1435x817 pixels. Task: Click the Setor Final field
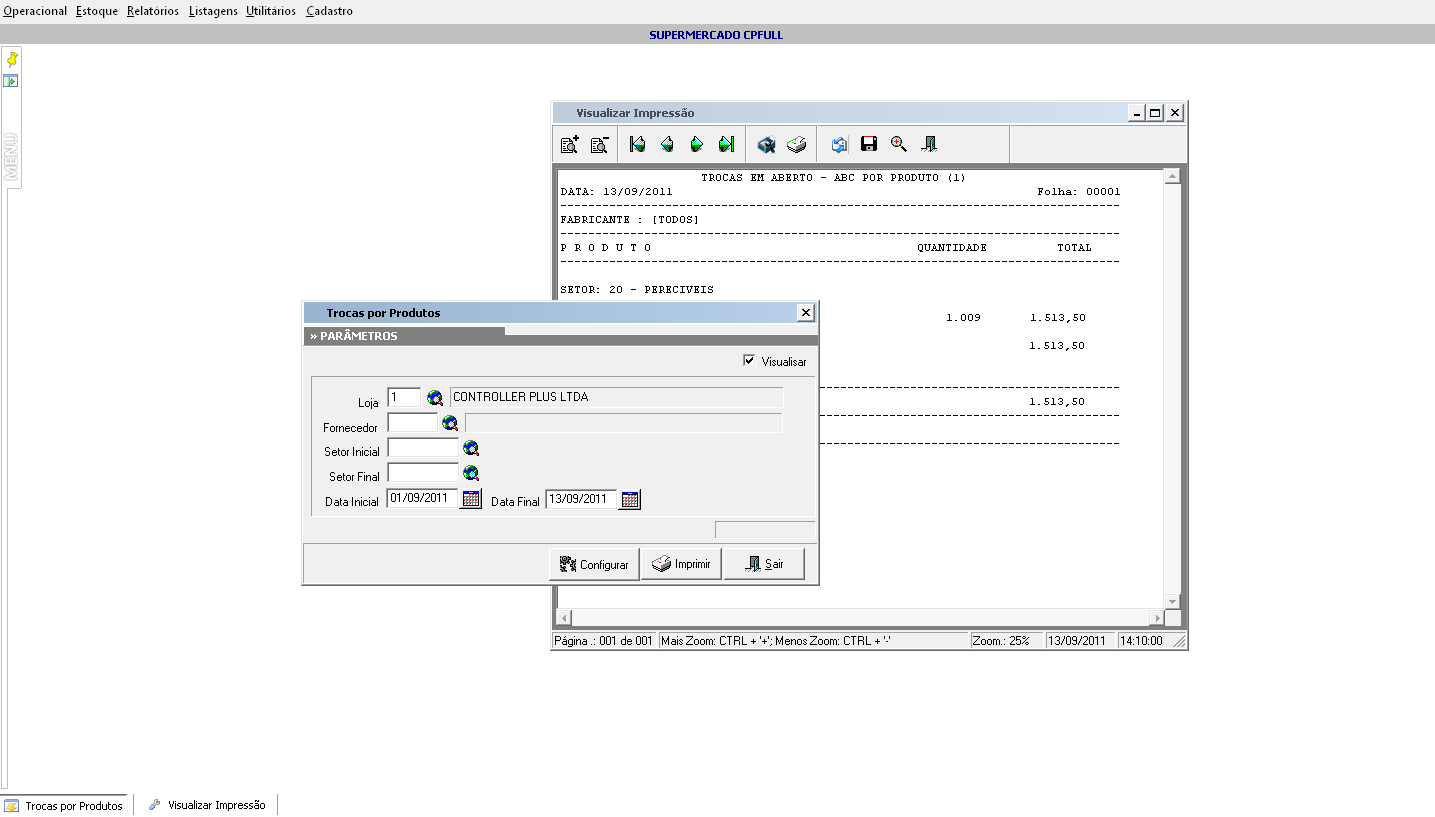[x=423, y=473]
